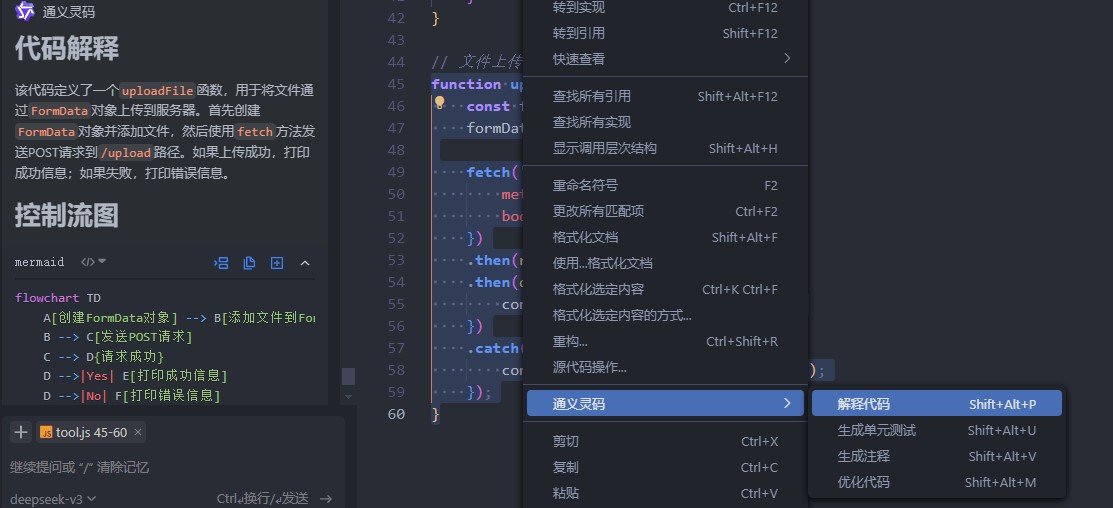Viewport: 1113px width, 508px height.
Task: Copy the mermaid code block
Action: click(x=249, y=263)
